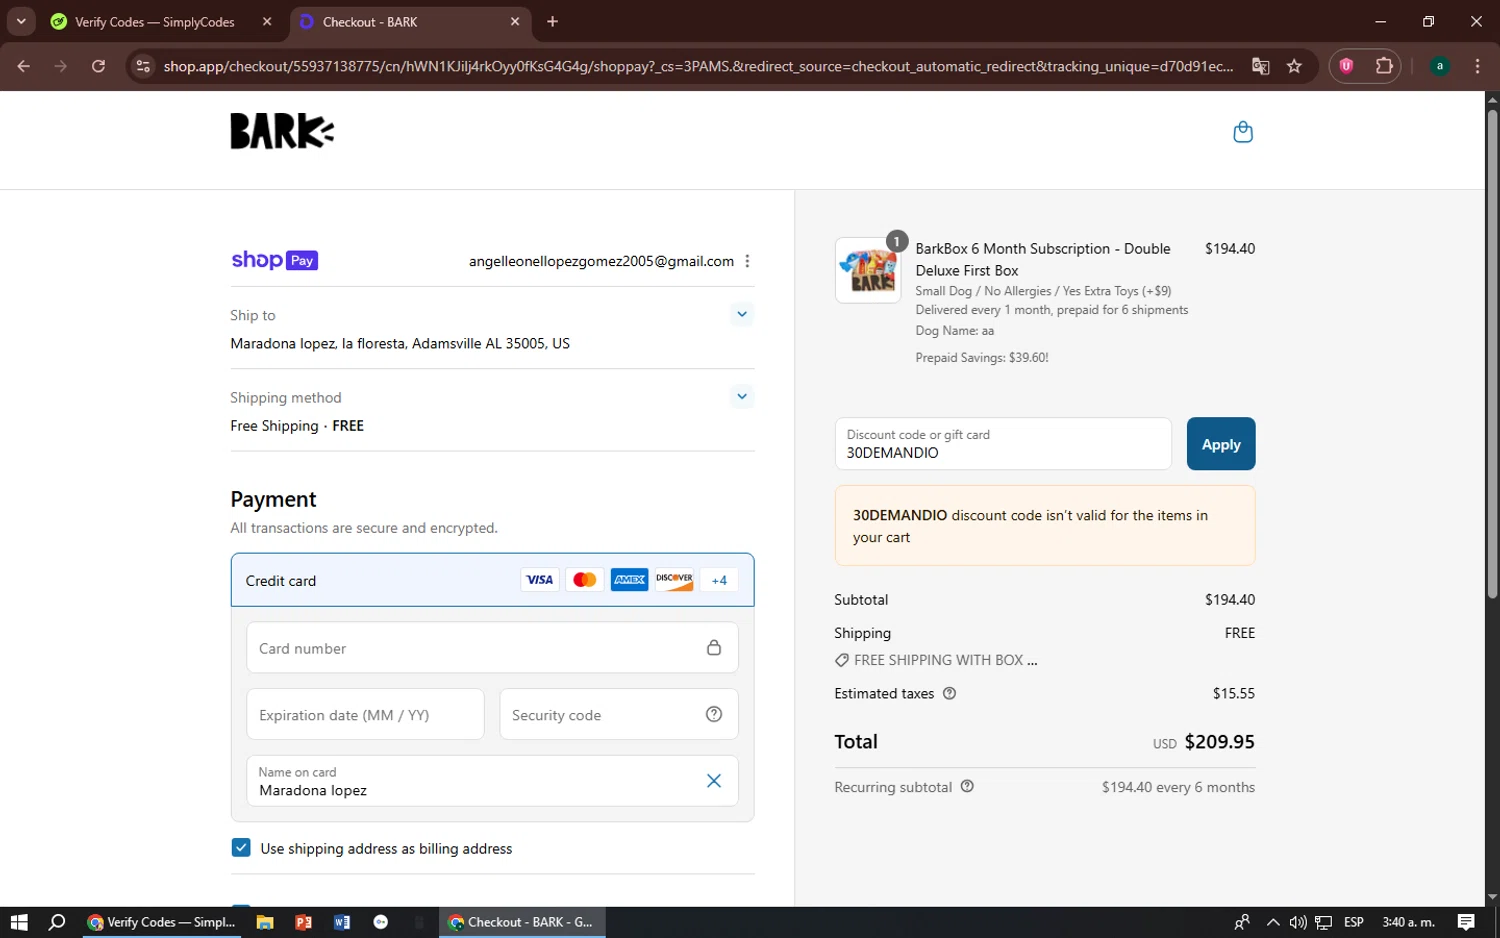Click the Total amount $209.95
1500x938 pixels.
pyautogui.click(x=1219, y=742)
